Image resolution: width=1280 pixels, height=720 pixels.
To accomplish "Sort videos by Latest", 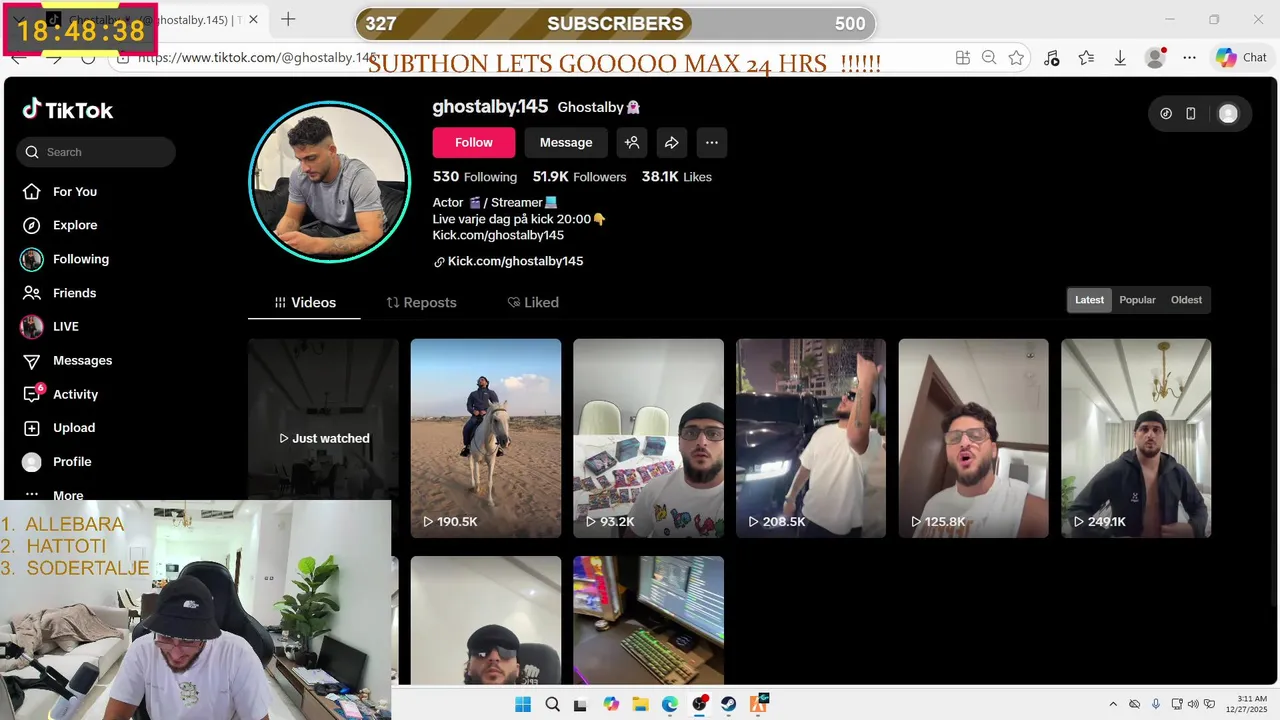I will pos(1089,300).
